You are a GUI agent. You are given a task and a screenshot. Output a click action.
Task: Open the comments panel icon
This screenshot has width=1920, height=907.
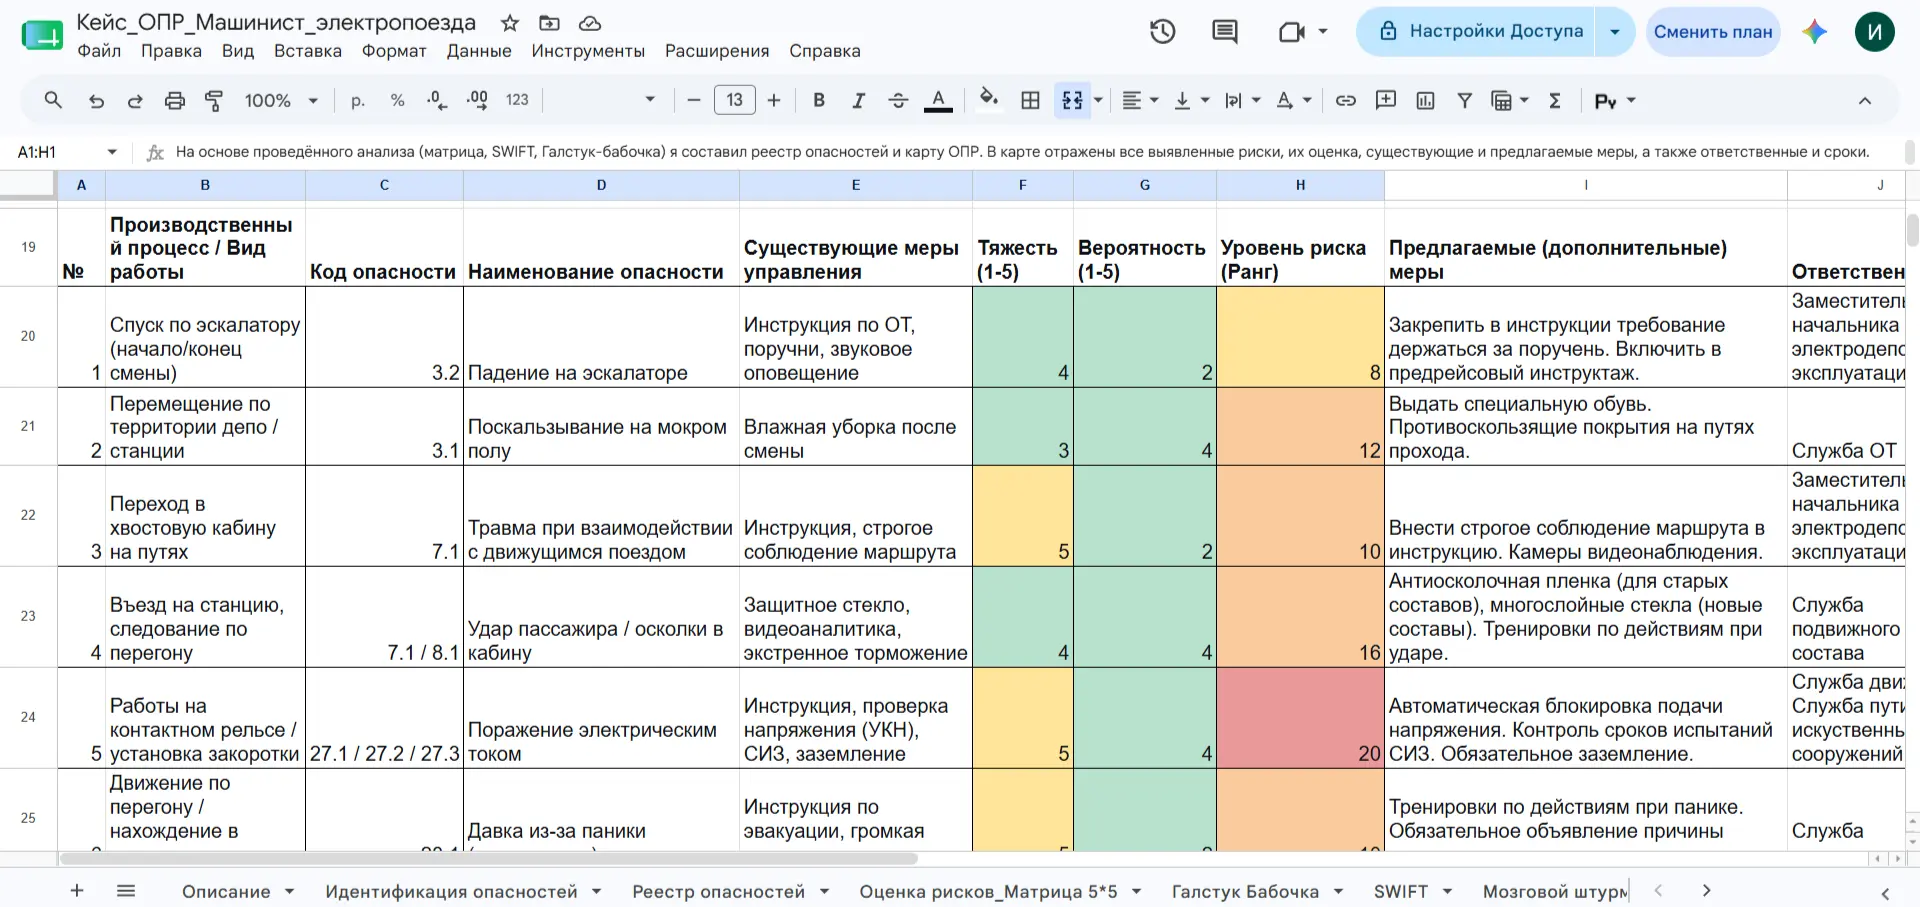pos(1224,32)
